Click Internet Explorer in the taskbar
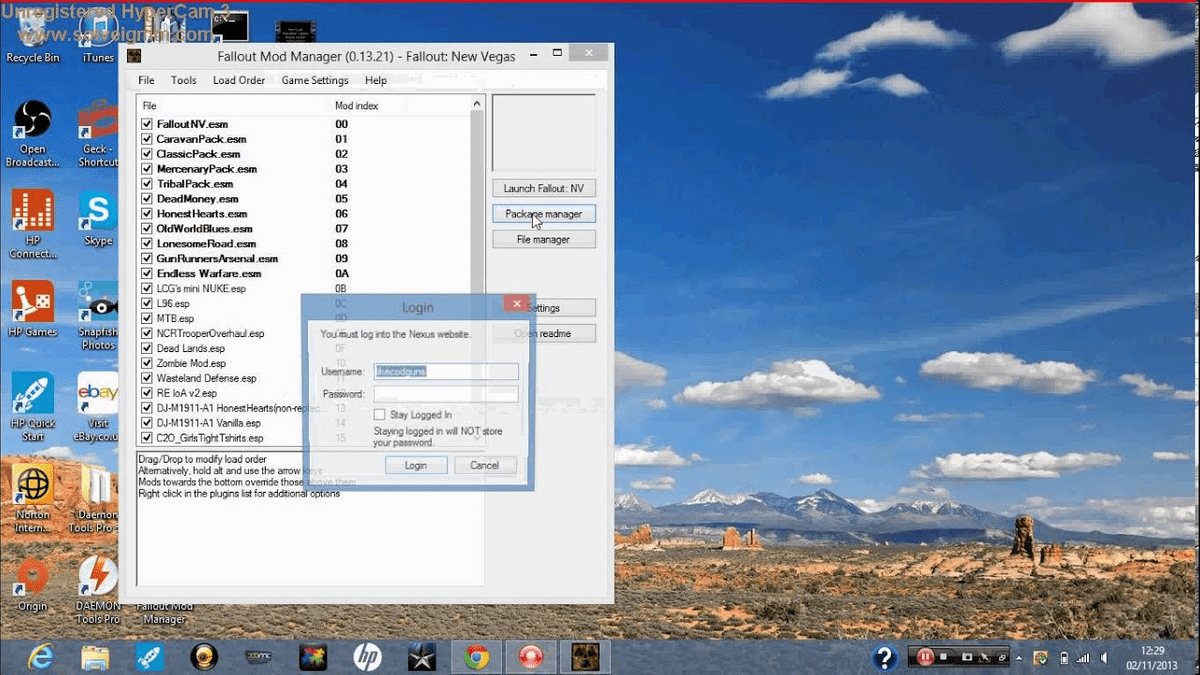 [41, 657]
